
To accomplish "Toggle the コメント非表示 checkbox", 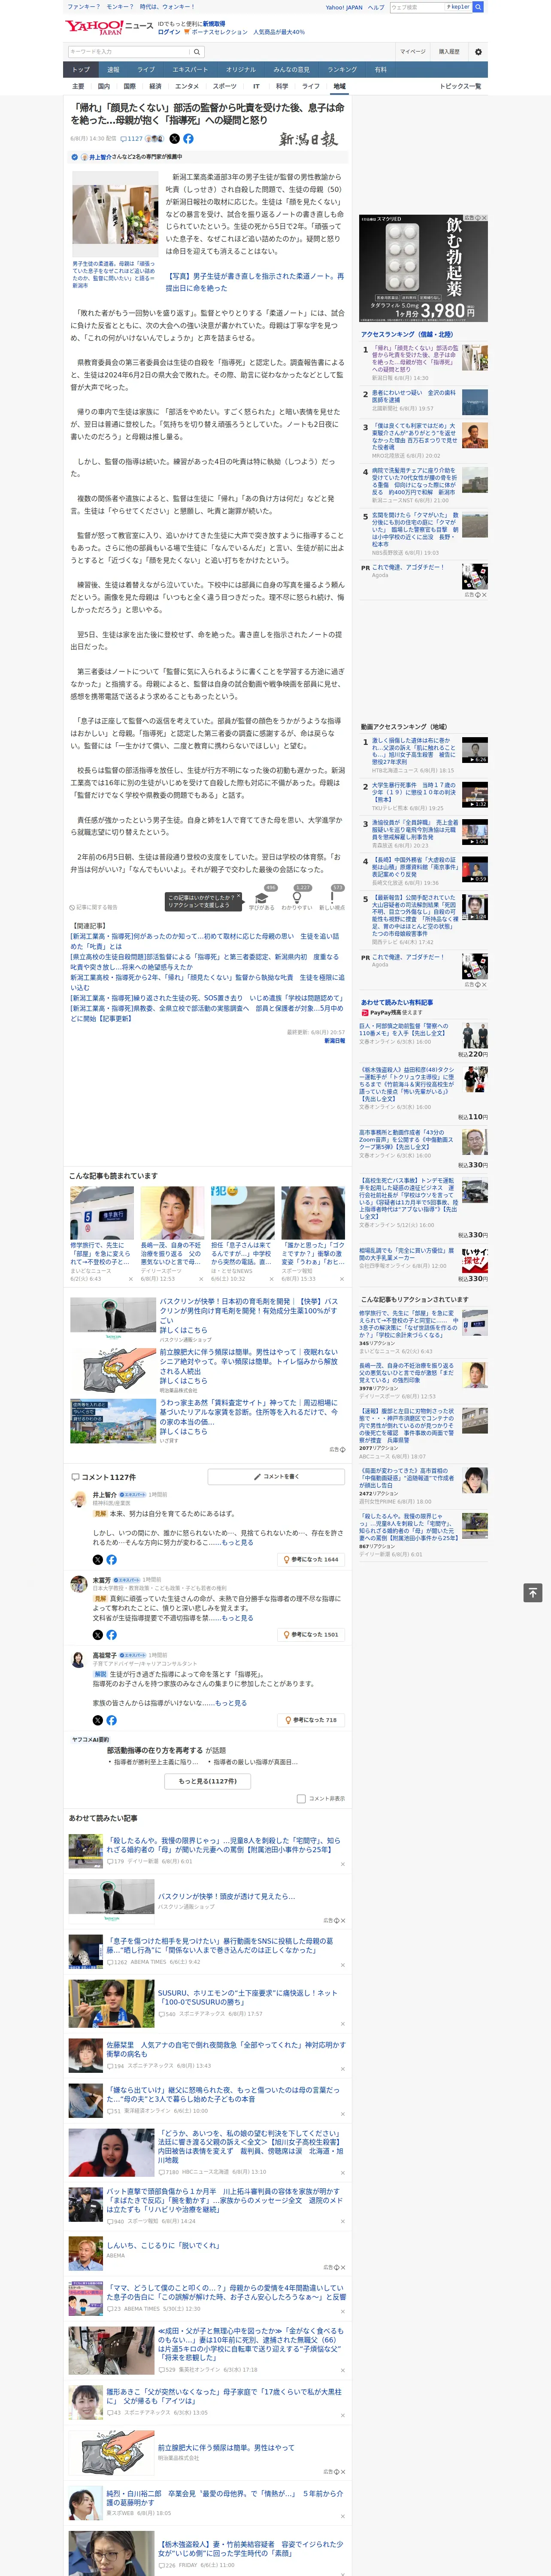I will click(x=301, y=1799).
